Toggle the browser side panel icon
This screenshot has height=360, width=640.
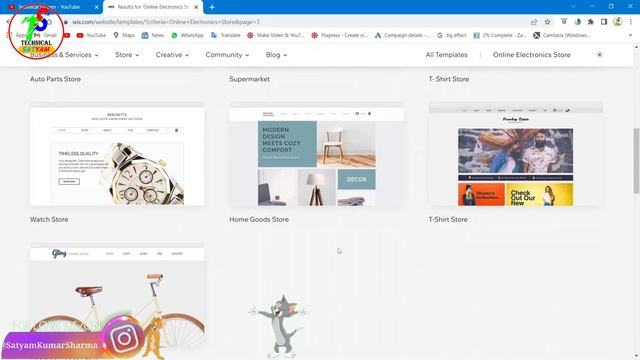click(604, 22)
